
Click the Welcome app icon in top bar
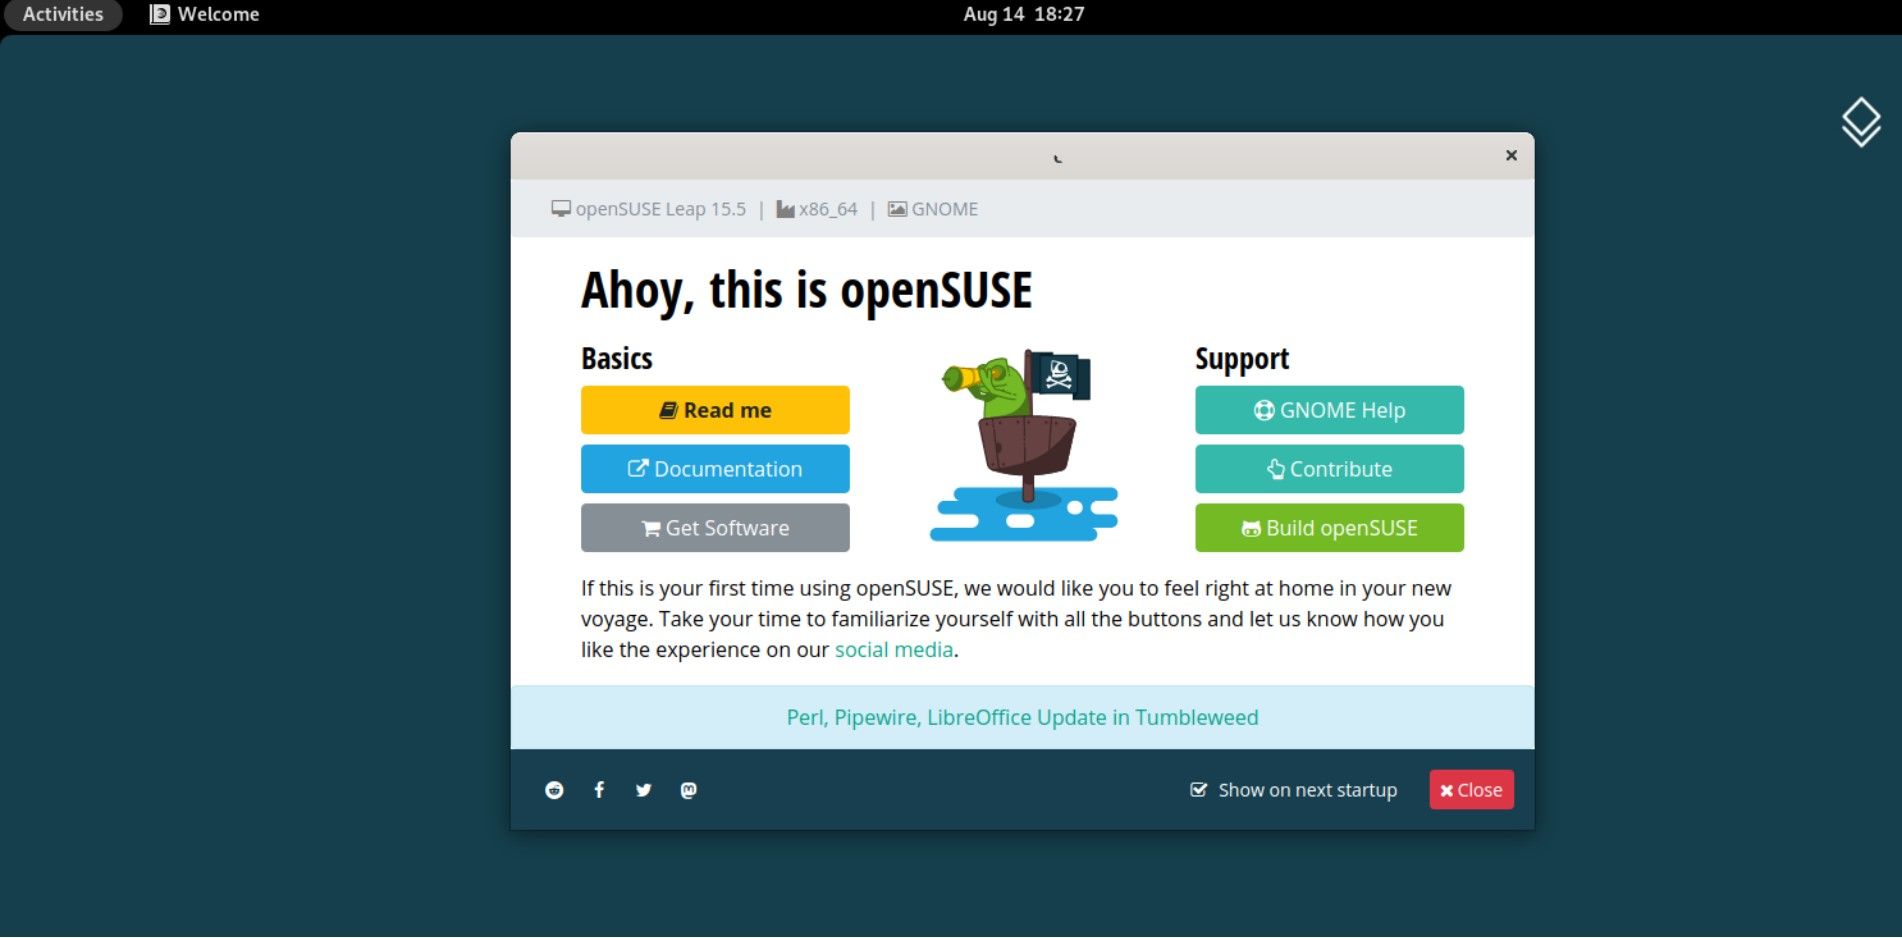[160, 13]
